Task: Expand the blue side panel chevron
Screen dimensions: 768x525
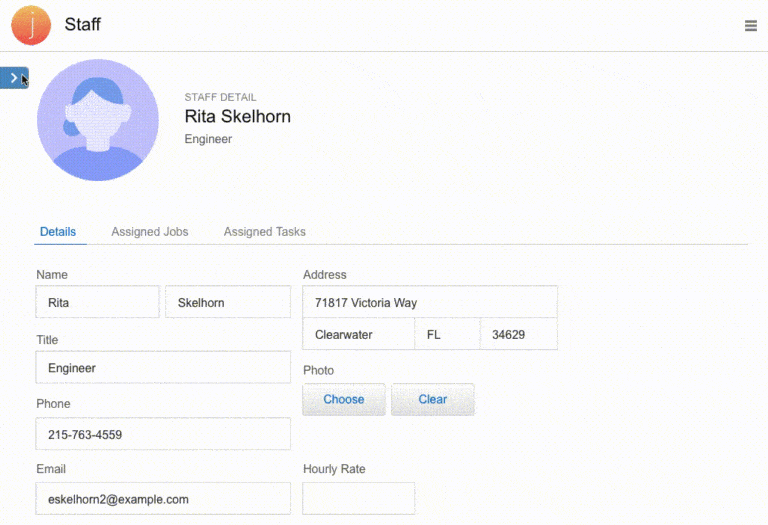Action: [x=13, y=78]
